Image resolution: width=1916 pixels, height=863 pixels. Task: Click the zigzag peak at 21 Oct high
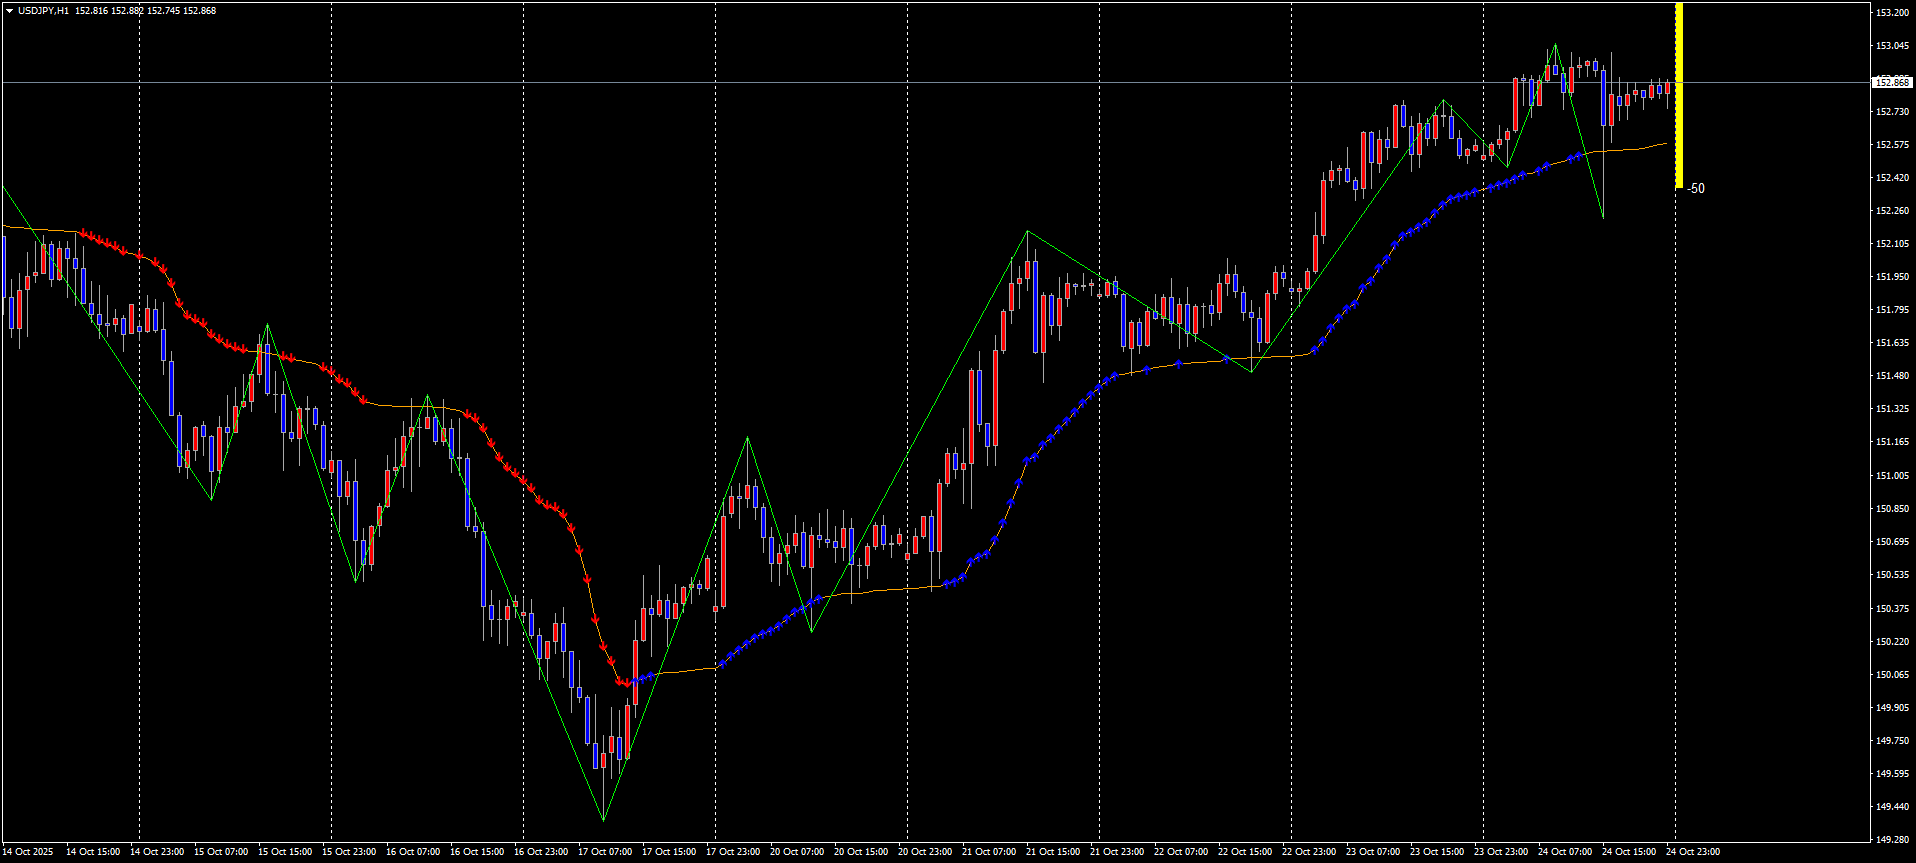pos(1027,232)
